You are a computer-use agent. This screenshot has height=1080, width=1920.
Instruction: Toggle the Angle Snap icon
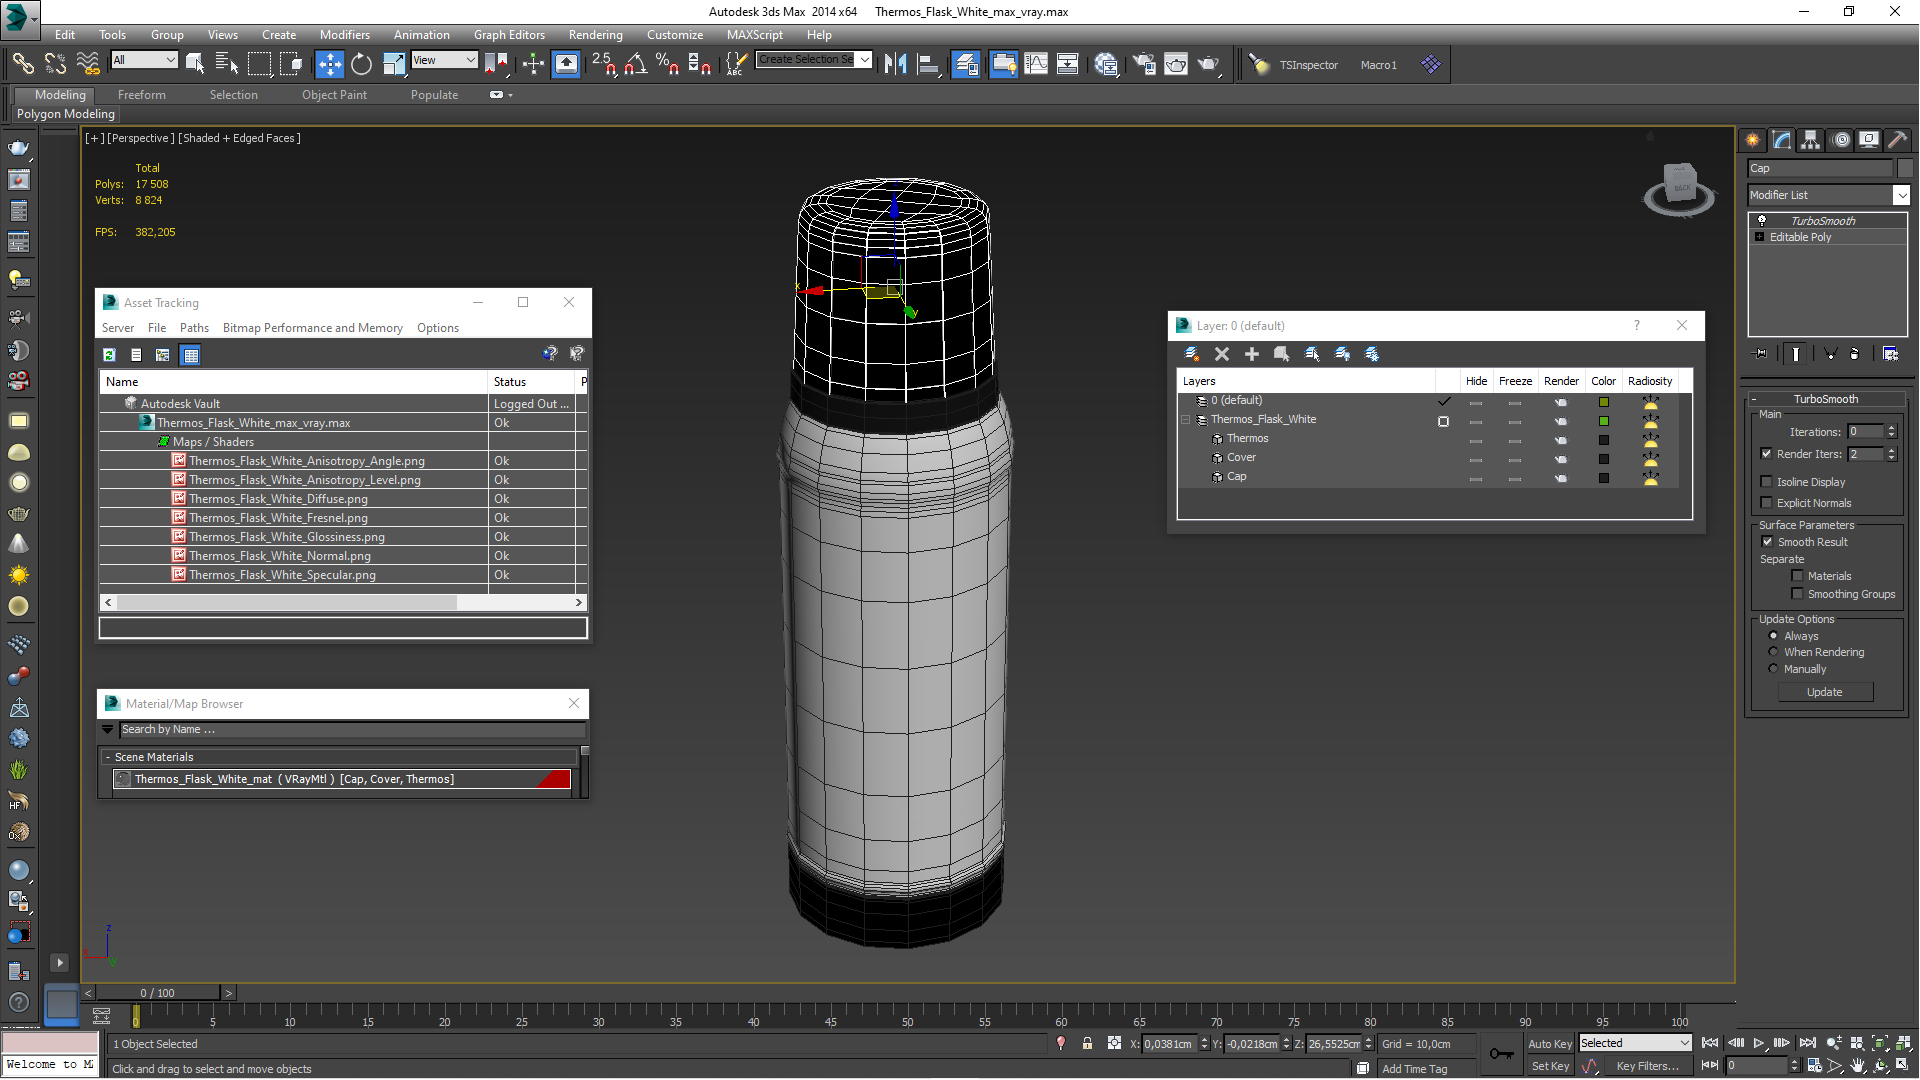[636, 64]
